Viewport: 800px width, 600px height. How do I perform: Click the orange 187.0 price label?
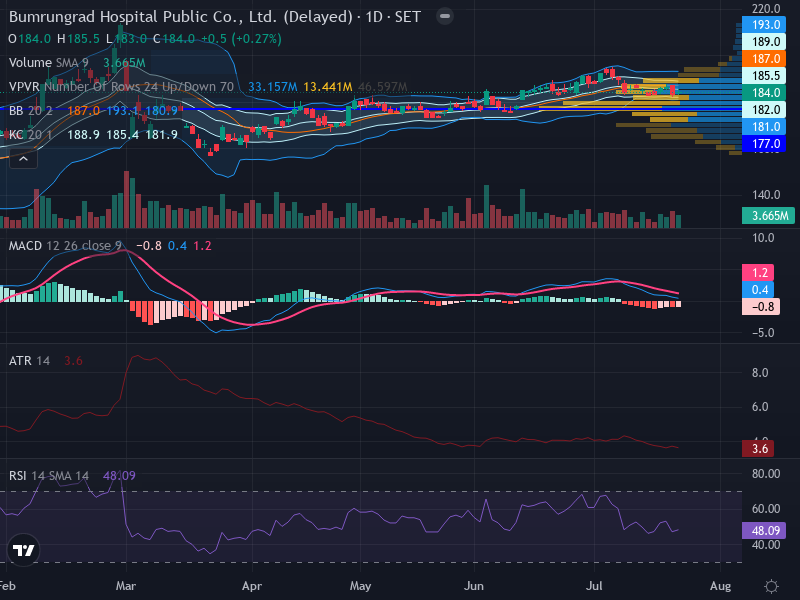[764, 59]
